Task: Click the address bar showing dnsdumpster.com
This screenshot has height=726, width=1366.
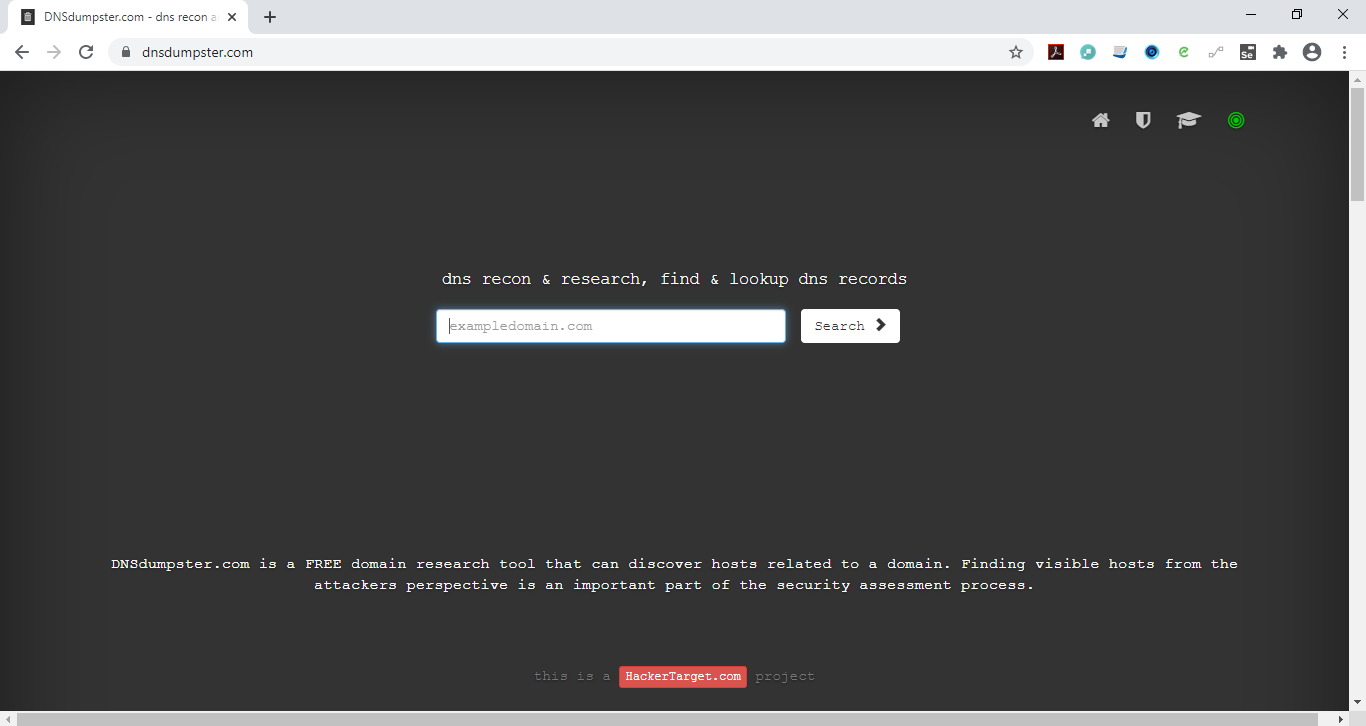Action: click(570, 52)
